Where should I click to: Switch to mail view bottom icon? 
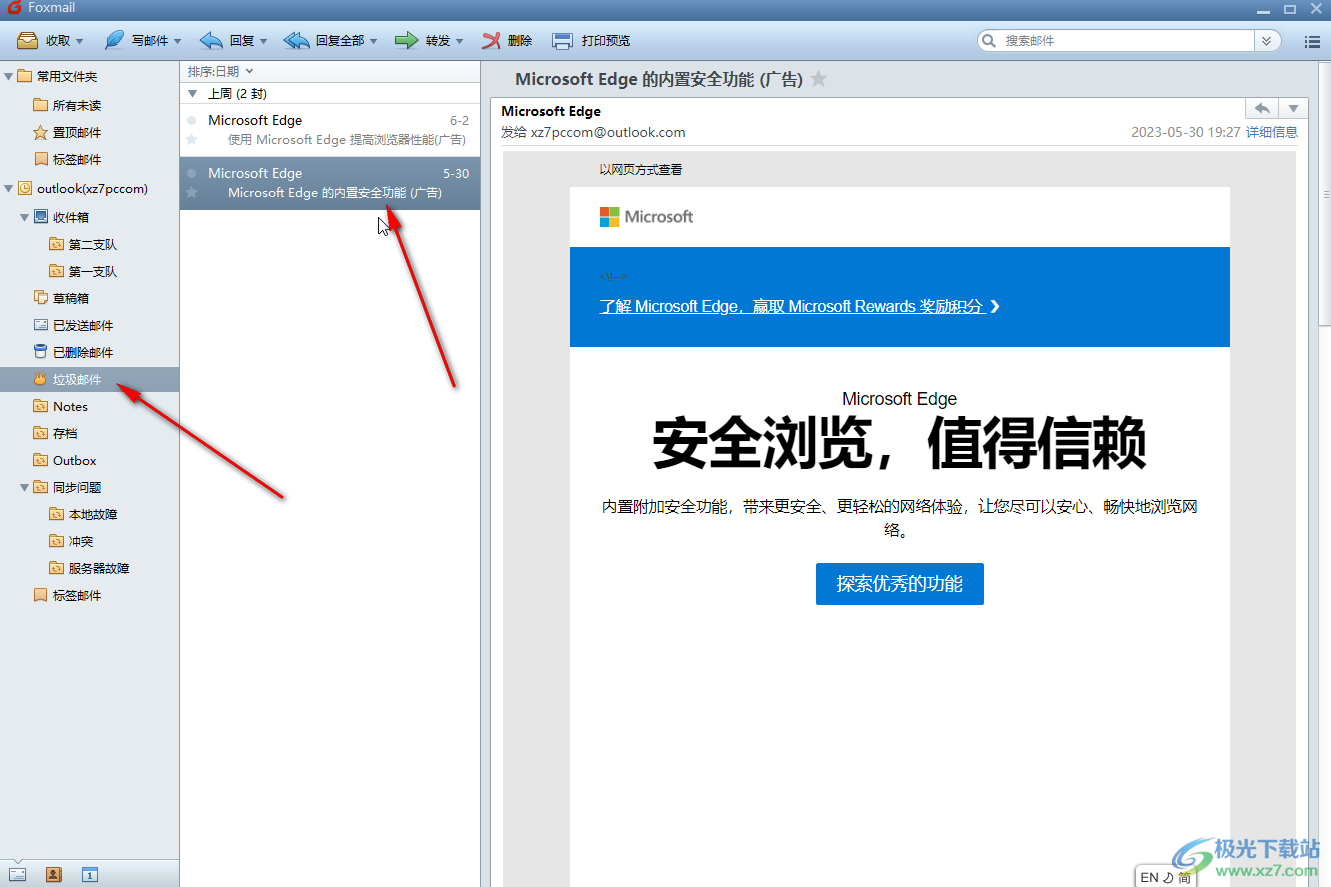pos(17,874)
